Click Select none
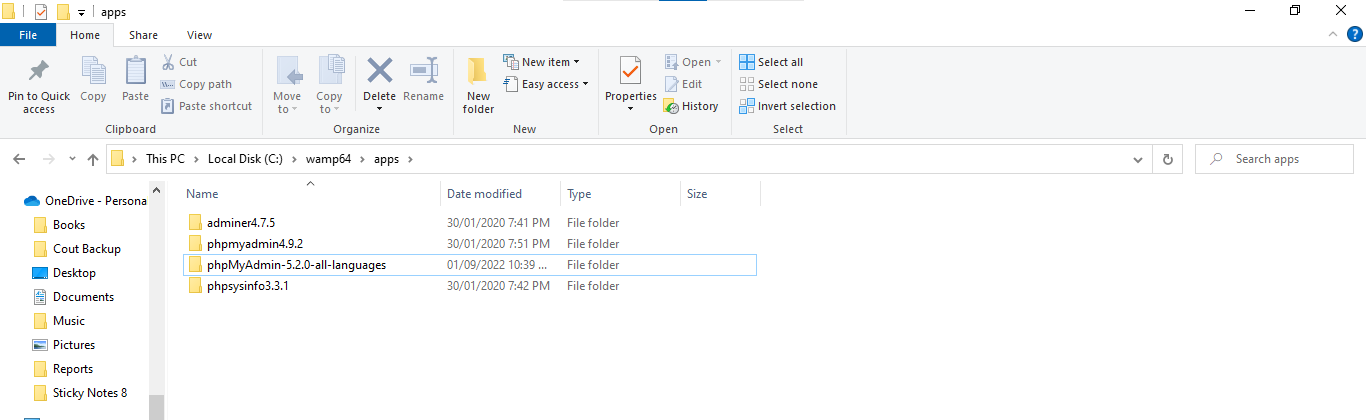The image size is (1366, 420). 778,84
